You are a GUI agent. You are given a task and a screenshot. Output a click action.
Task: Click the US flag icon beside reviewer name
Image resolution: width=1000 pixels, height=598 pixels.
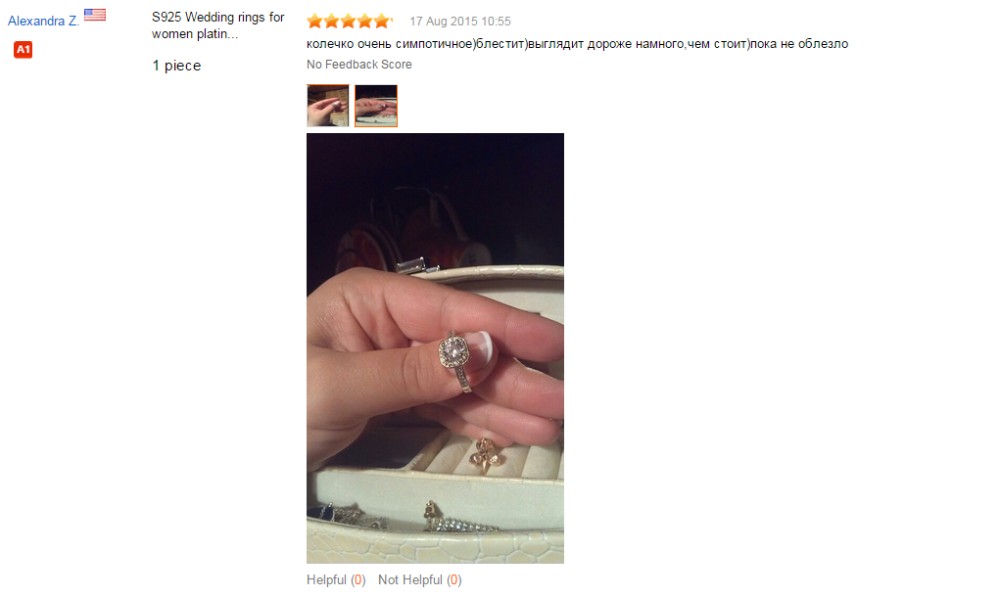(x=95, y=15)
